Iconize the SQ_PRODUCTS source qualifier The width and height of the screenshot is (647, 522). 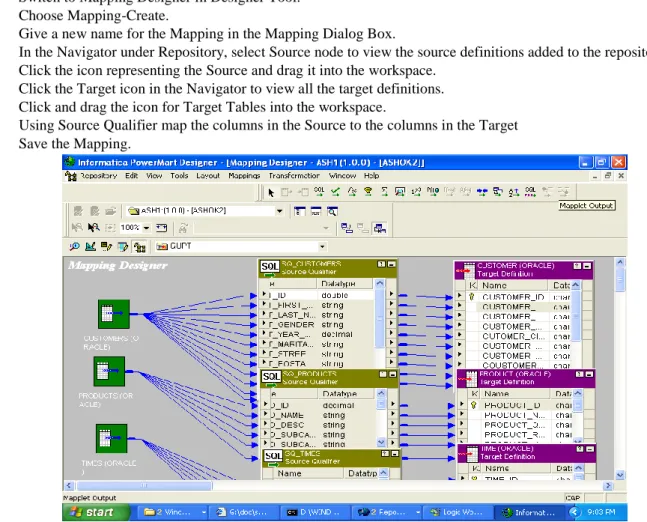coord(393,374)
